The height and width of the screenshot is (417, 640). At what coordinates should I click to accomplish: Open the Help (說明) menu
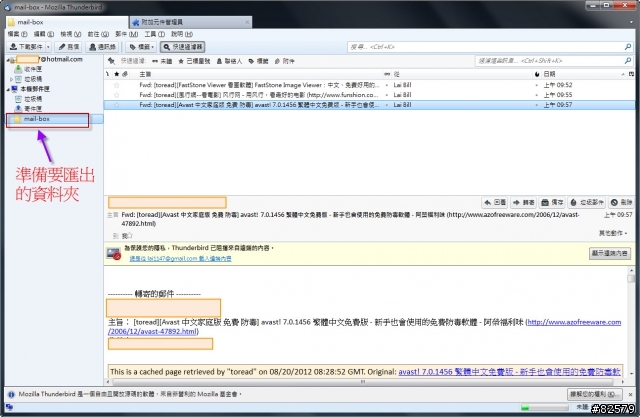pyautogui.click(x=182, y=34)
